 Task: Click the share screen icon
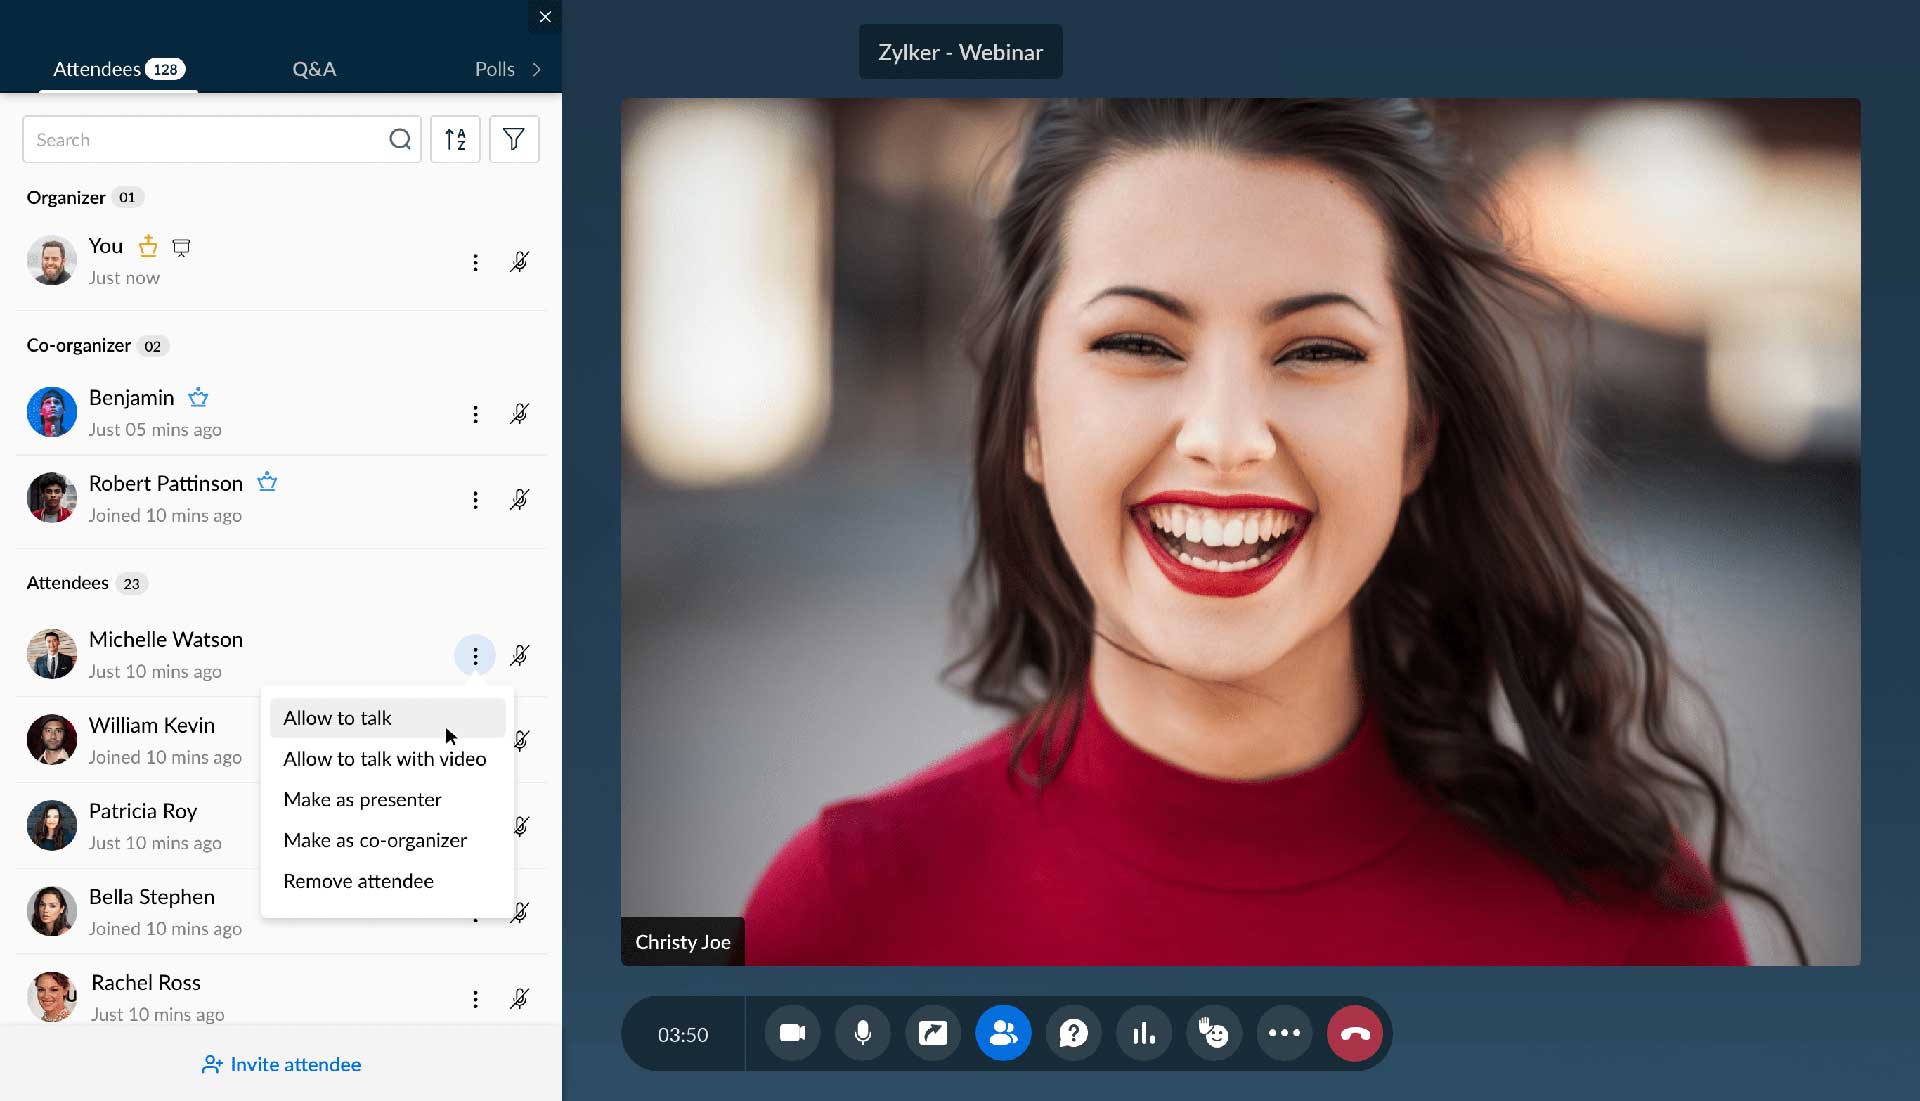932,1033
